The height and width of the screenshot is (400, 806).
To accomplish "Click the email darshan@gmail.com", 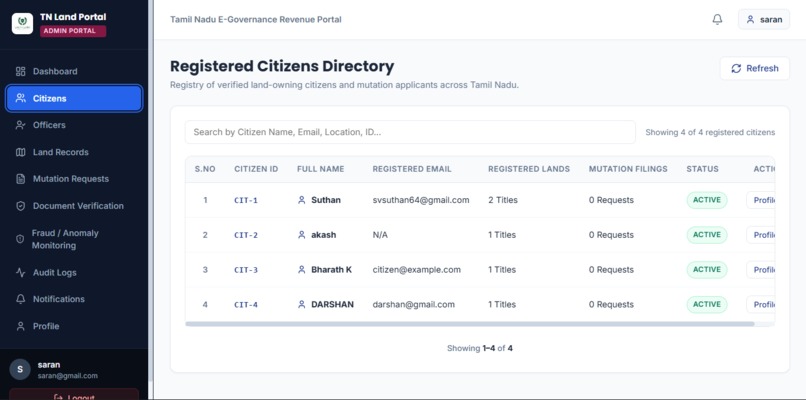I will (x=414, y=304).
